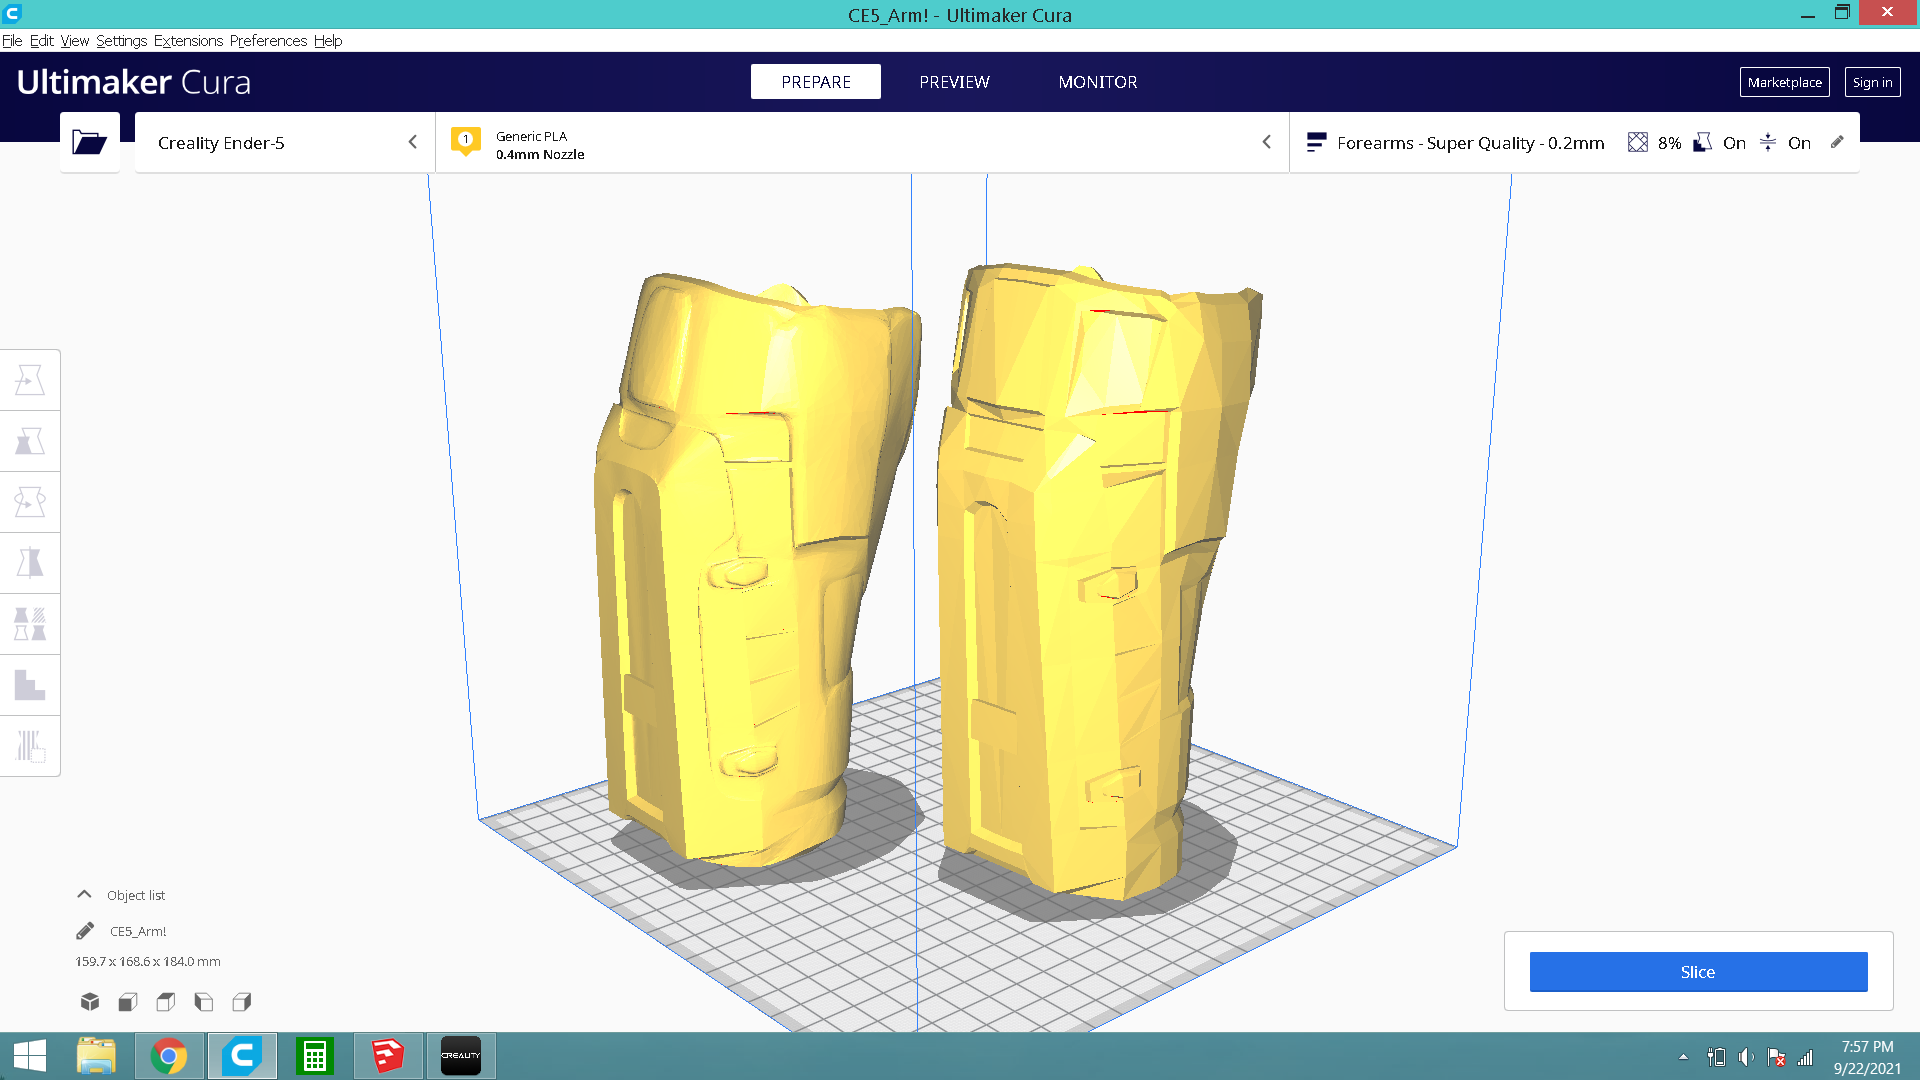Open file with the folder icon

[89, 142]
